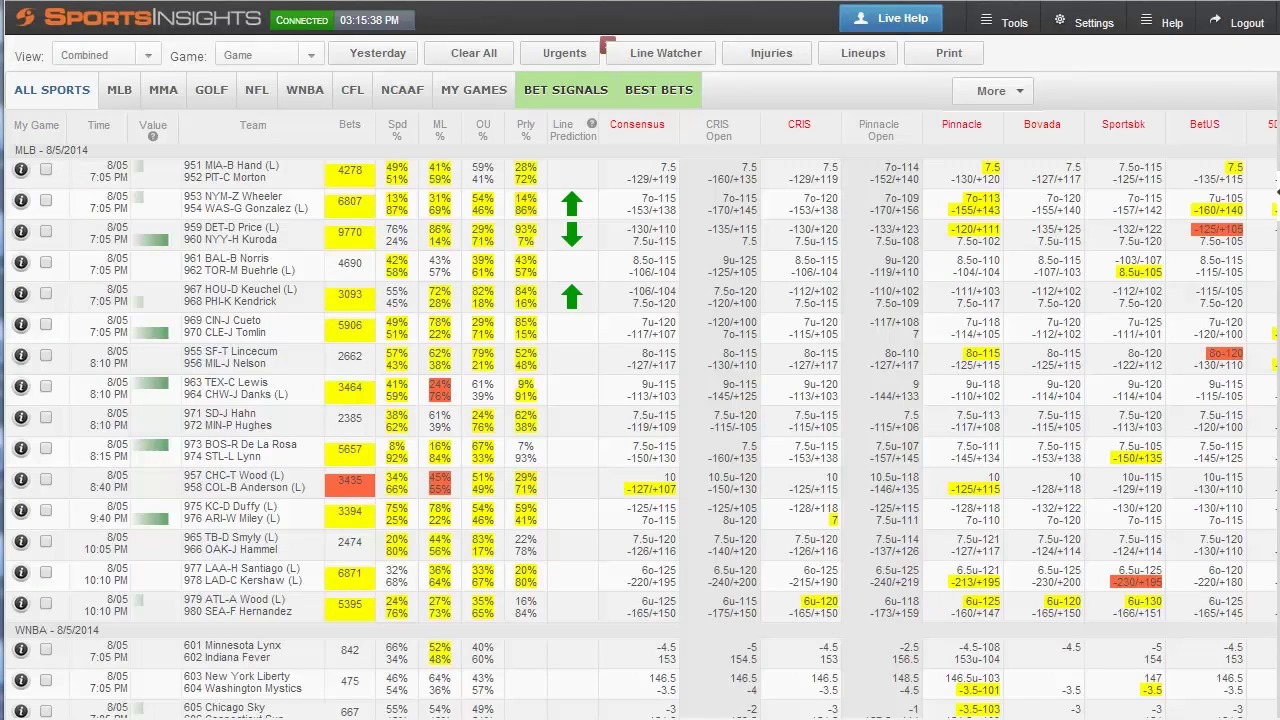Viewport: 1280px width, 720px height.
Task: Check My Game box for TEX-C Lewis
Action: (46, 387)
